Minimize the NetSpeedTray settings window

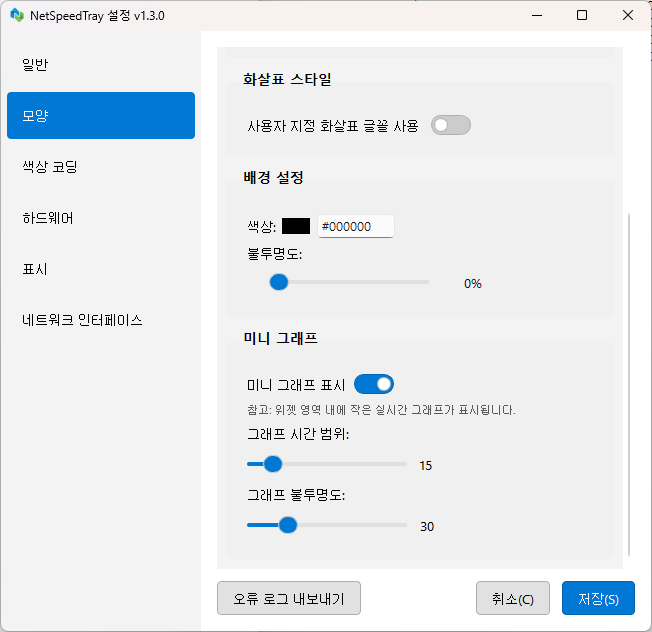click(x=537, y=15)
